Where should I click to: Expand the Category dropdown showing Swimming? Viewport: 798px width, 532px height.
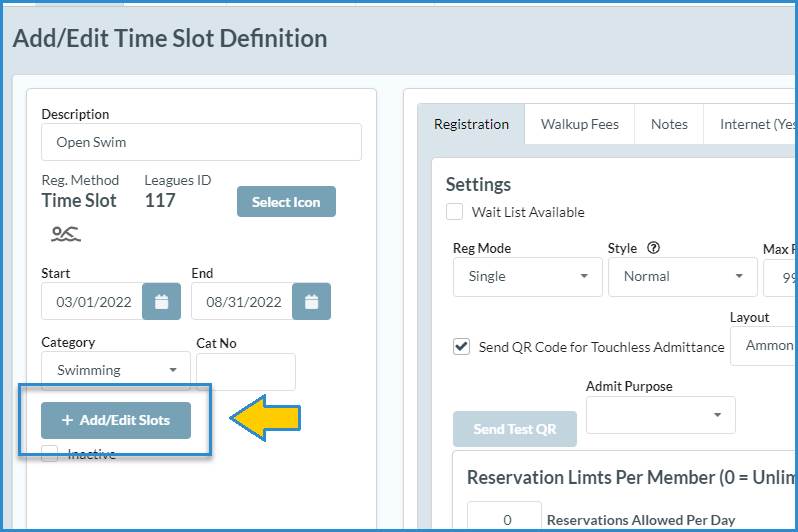pos(115,370)
